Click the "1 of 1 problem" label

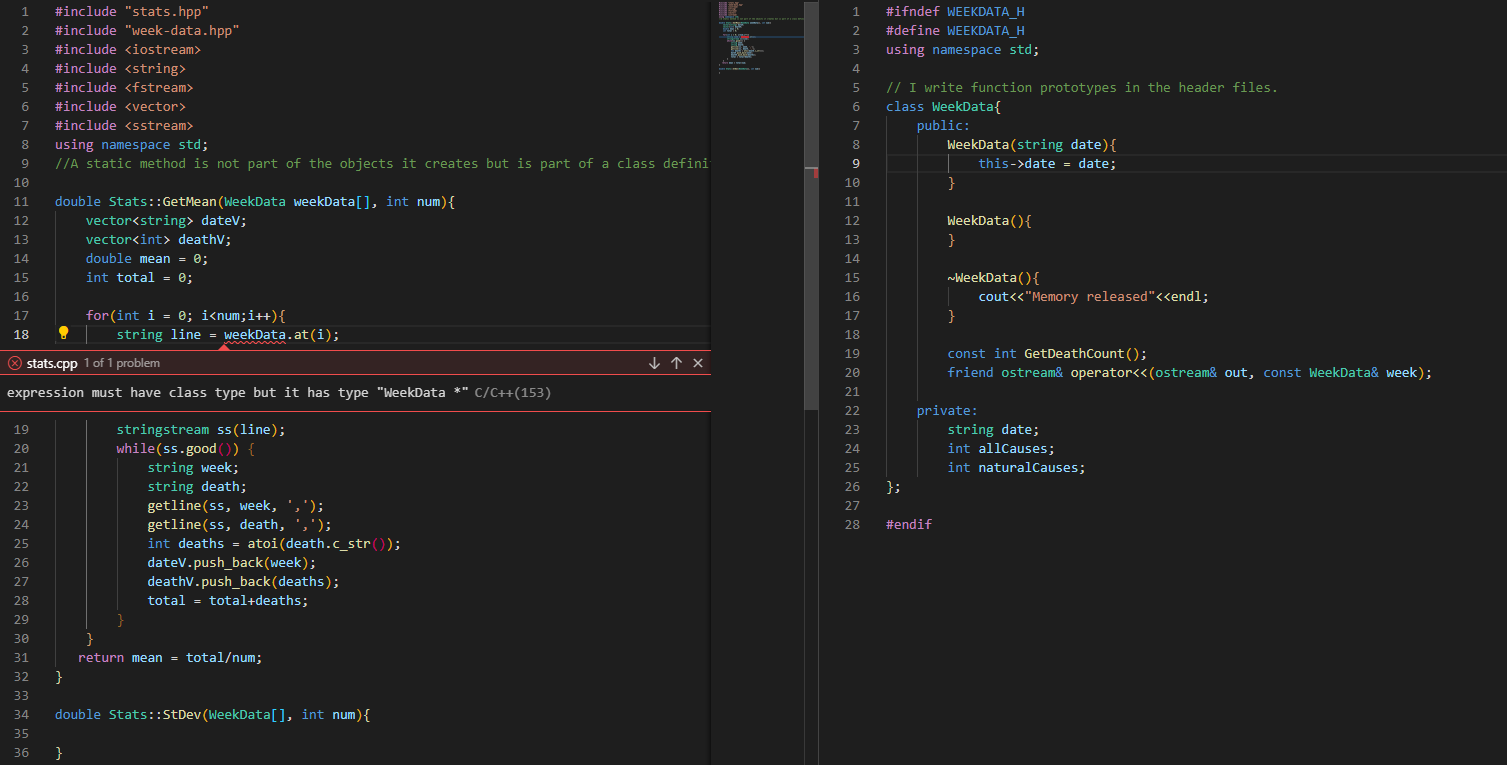click(x=122, y=363)
